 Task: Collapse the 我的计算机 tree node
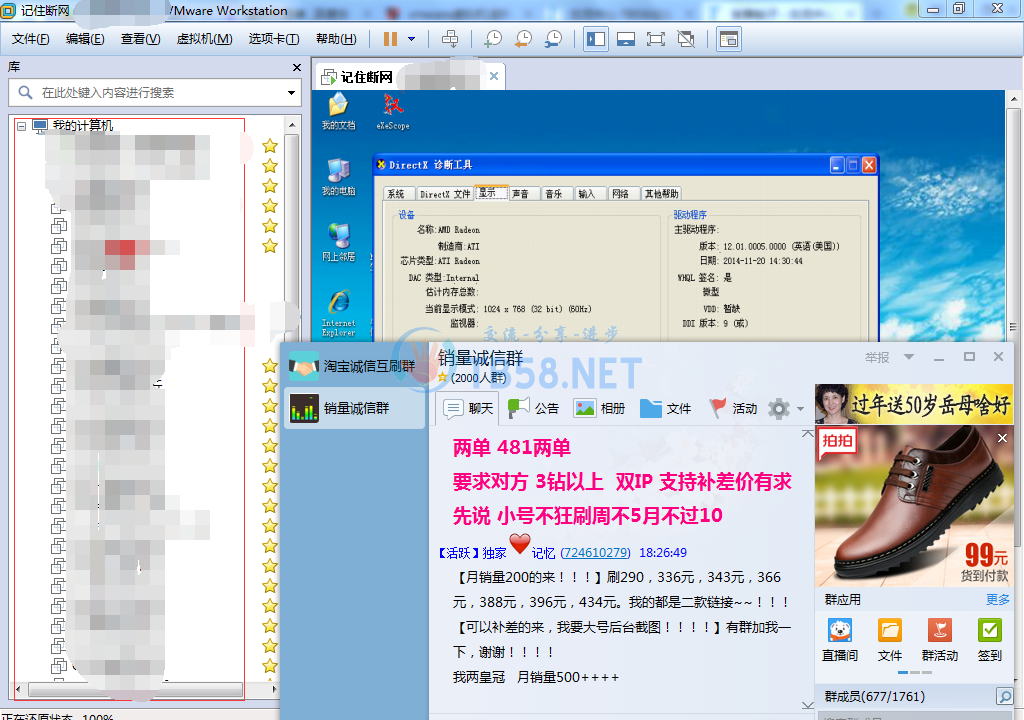(x=22, y=126)
